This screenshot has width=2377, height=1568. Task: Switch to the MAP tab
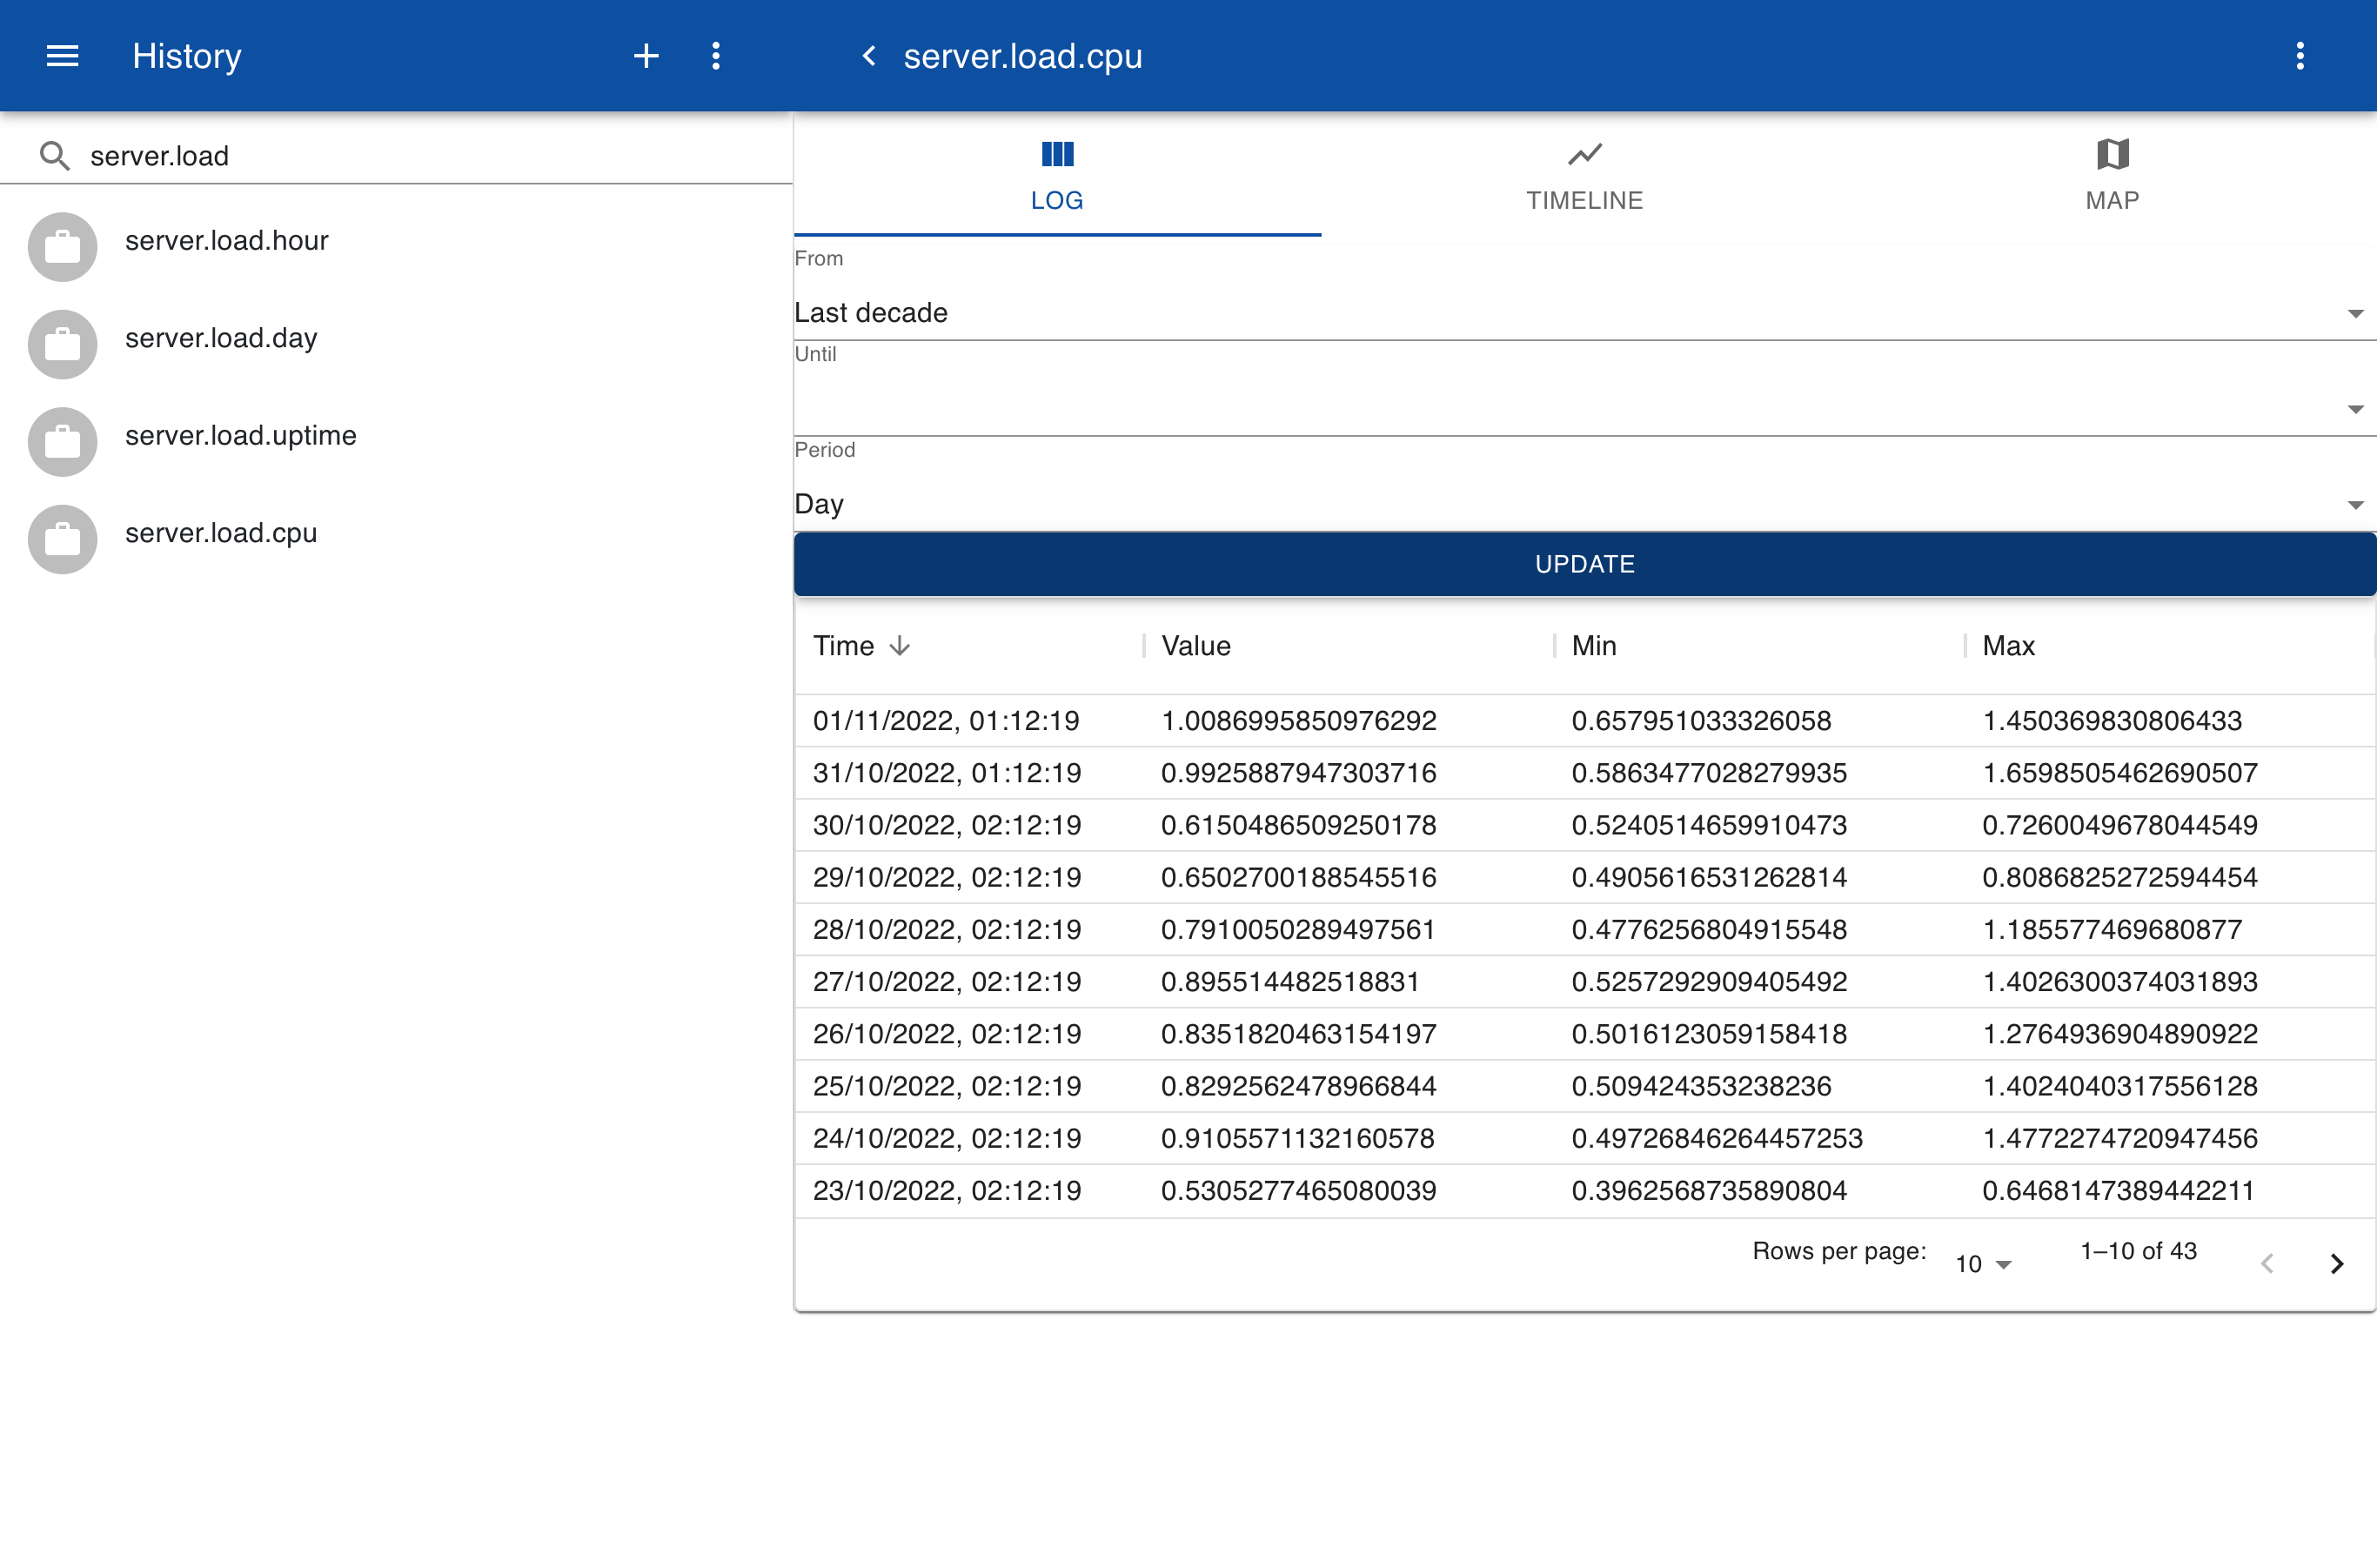click(2112, 176)
